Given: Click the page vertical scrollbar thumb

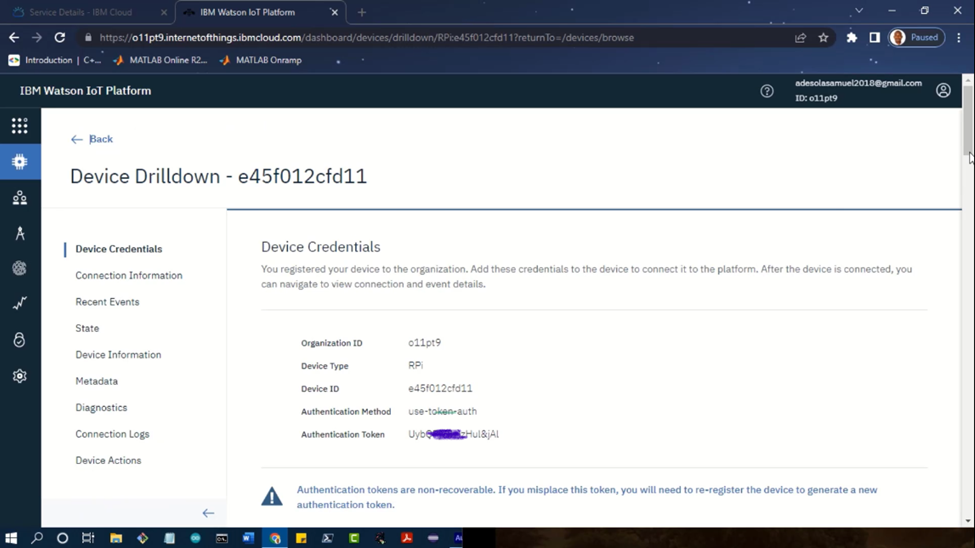Looking at the screenshot, I should pos(968,119).
